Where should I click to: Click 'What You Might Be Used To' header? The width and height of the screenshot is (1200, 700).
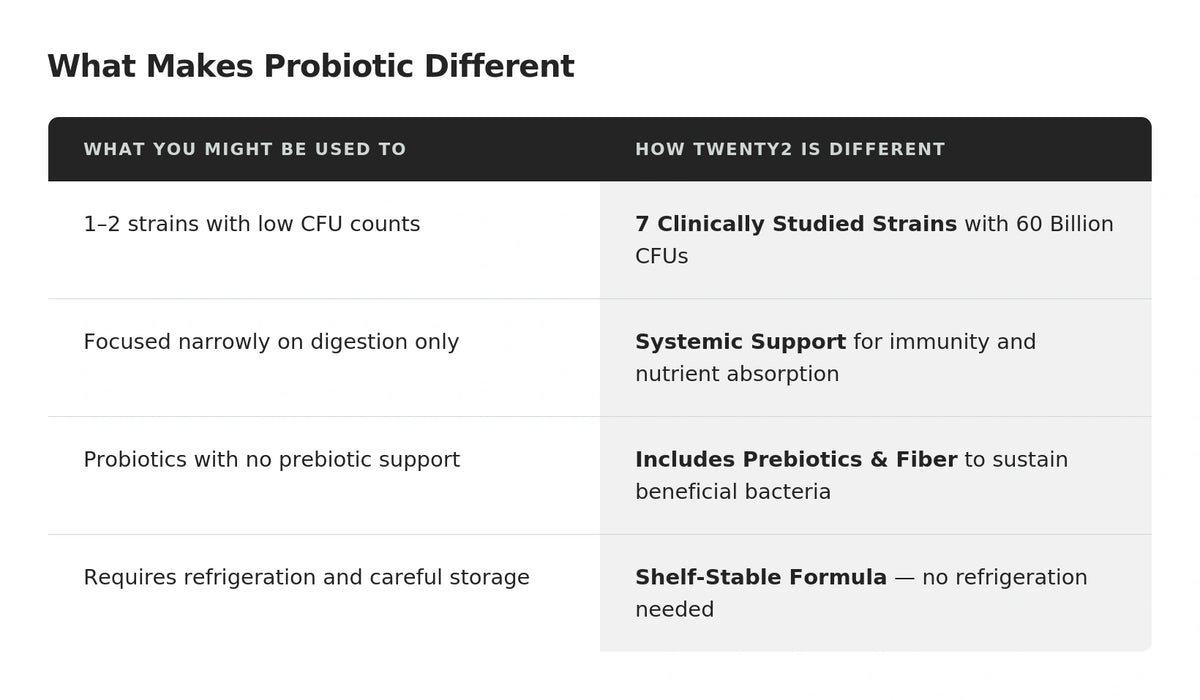245,150
